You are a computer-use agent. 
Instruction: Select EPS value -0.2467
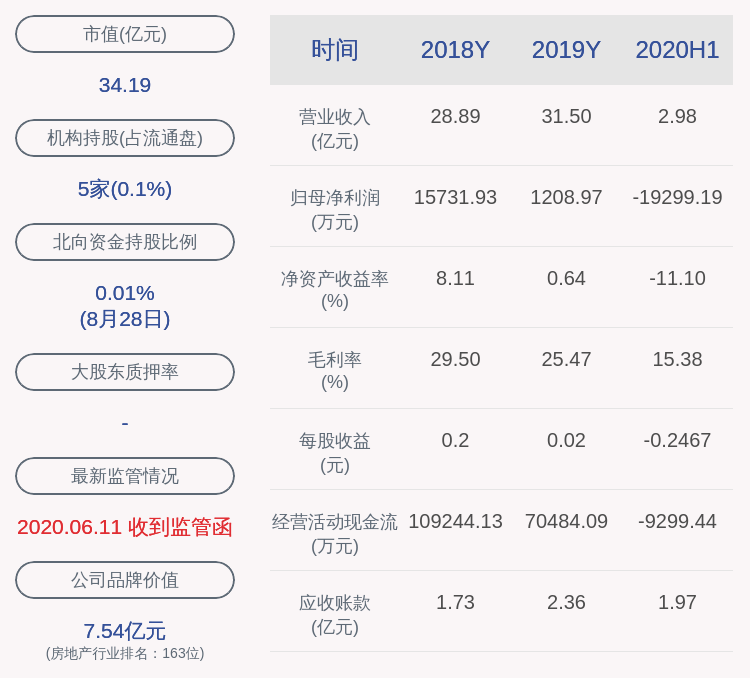click(x=677, y=440)
